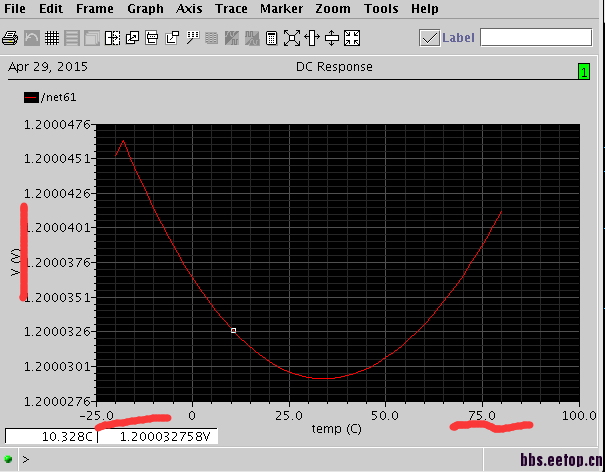Click the x-axis tick label -25.0
Screen dimensions: 605x472
pyautogui.click(x=96, y=416)
